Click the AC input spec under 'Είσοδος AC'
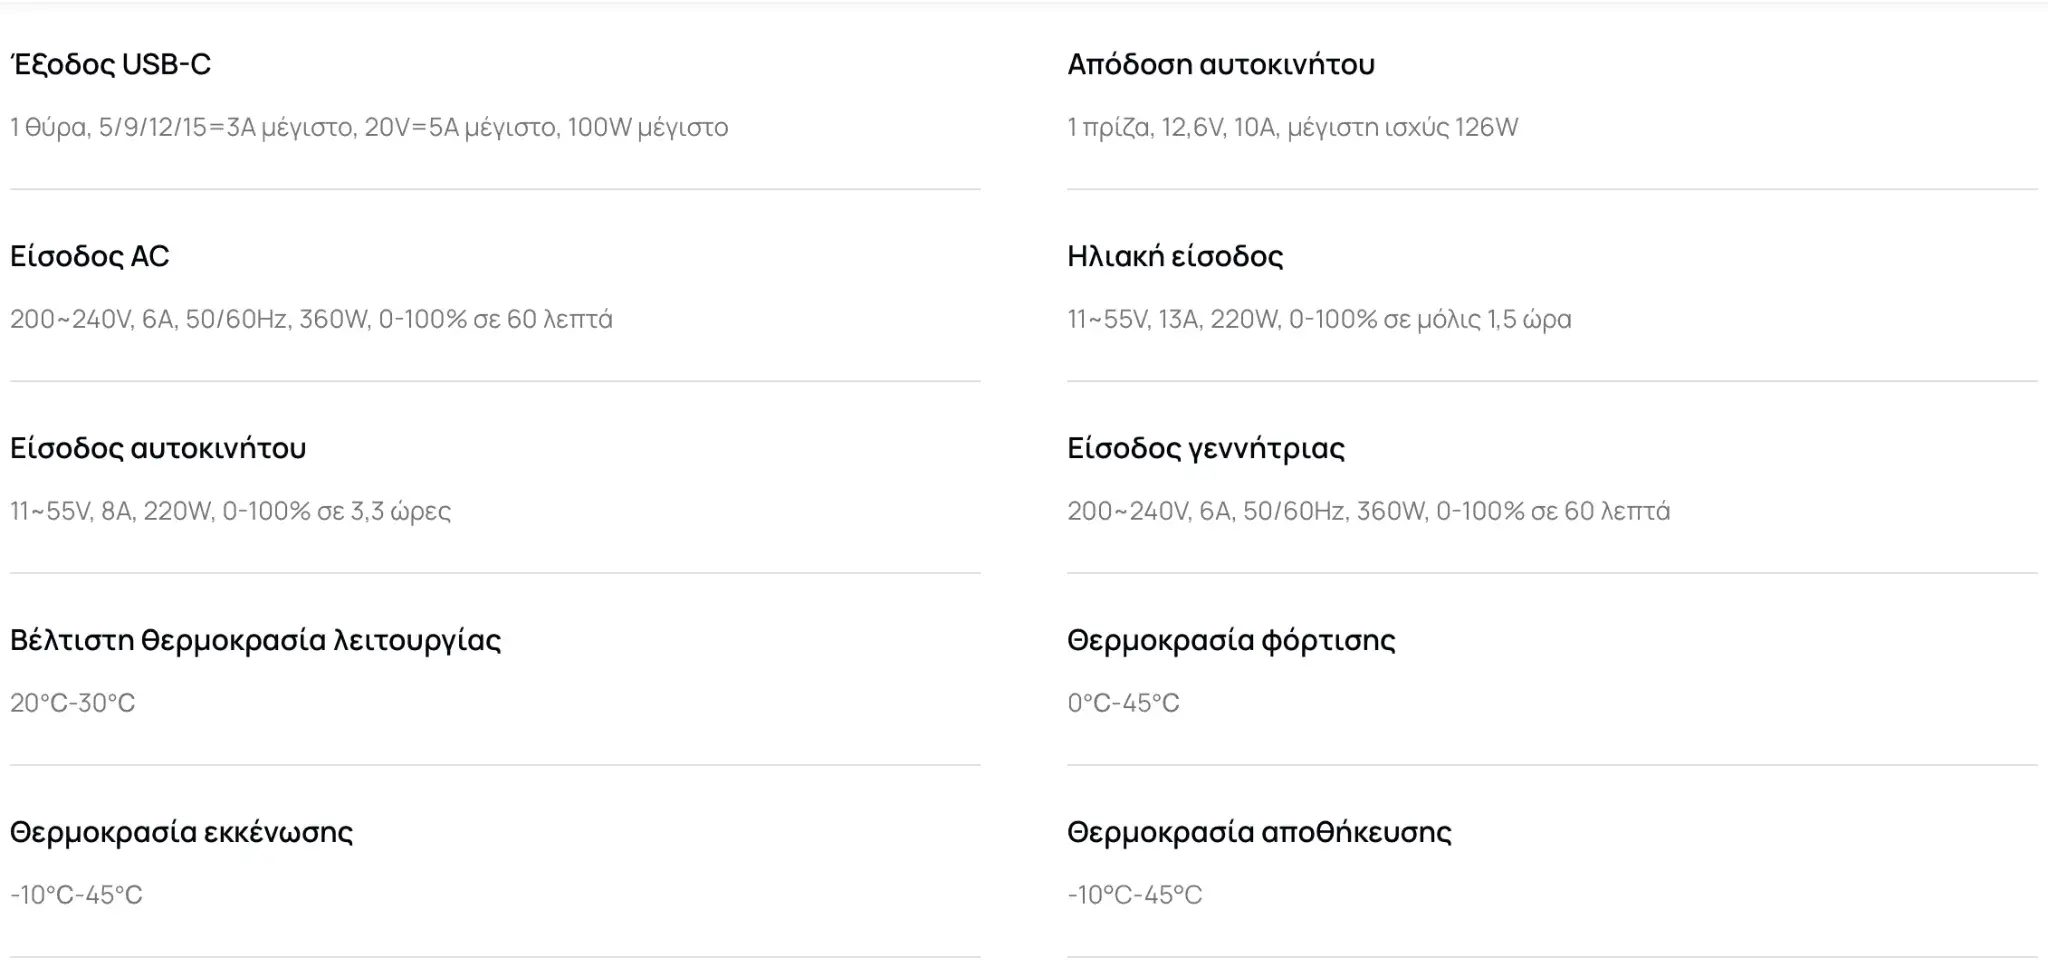 [311, 319]
